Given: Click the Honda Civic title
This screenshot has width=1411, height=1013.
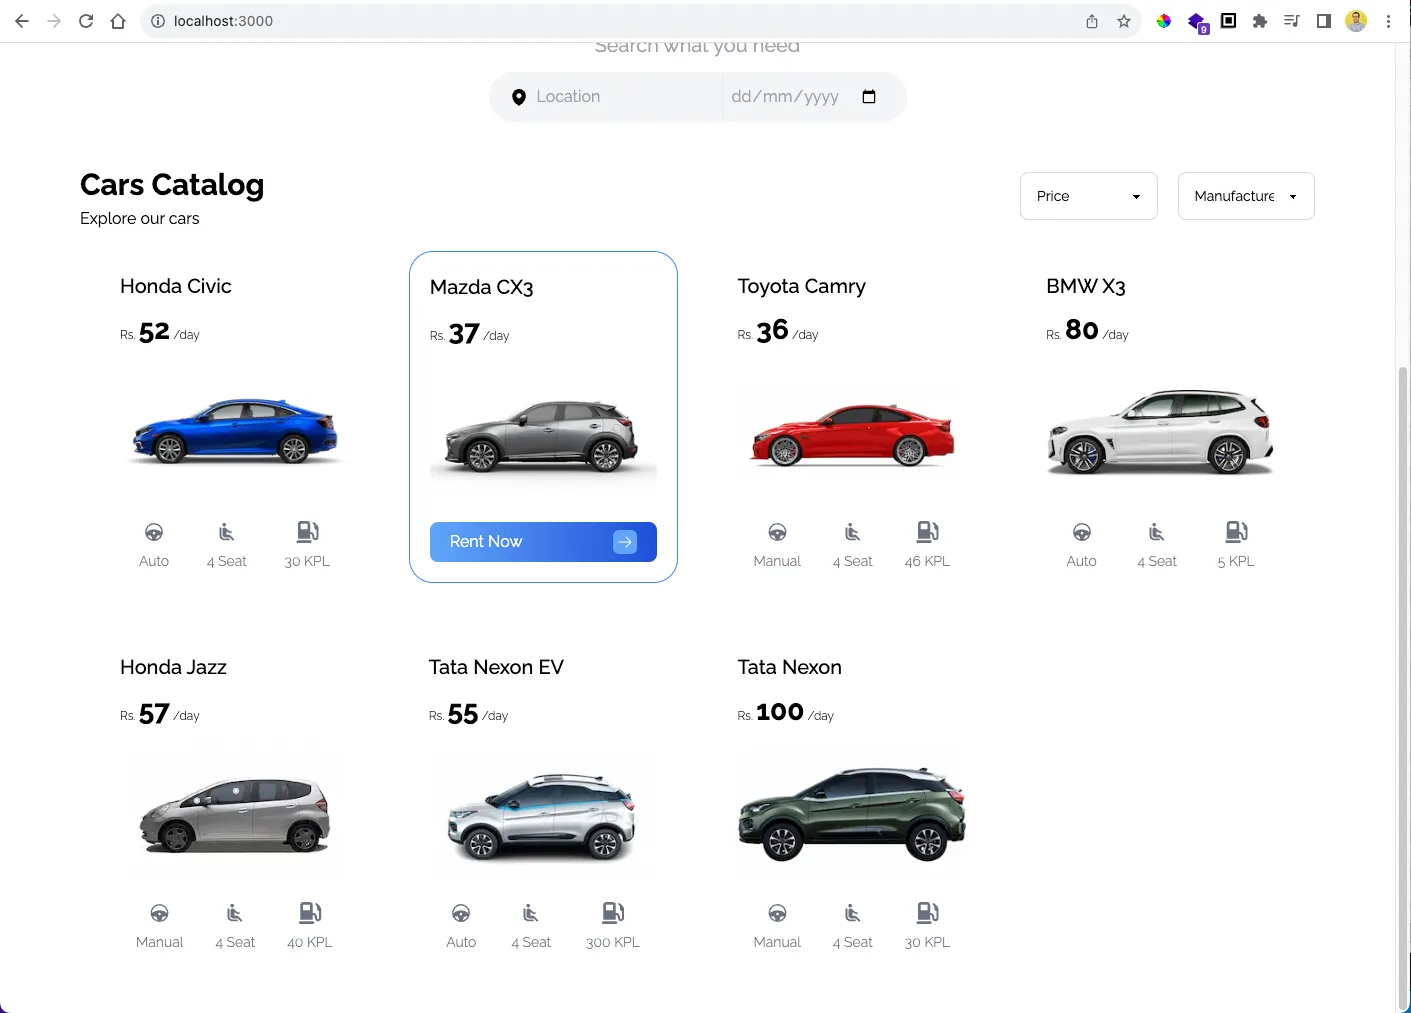Looking at the screenshot, I should [176, 286].
